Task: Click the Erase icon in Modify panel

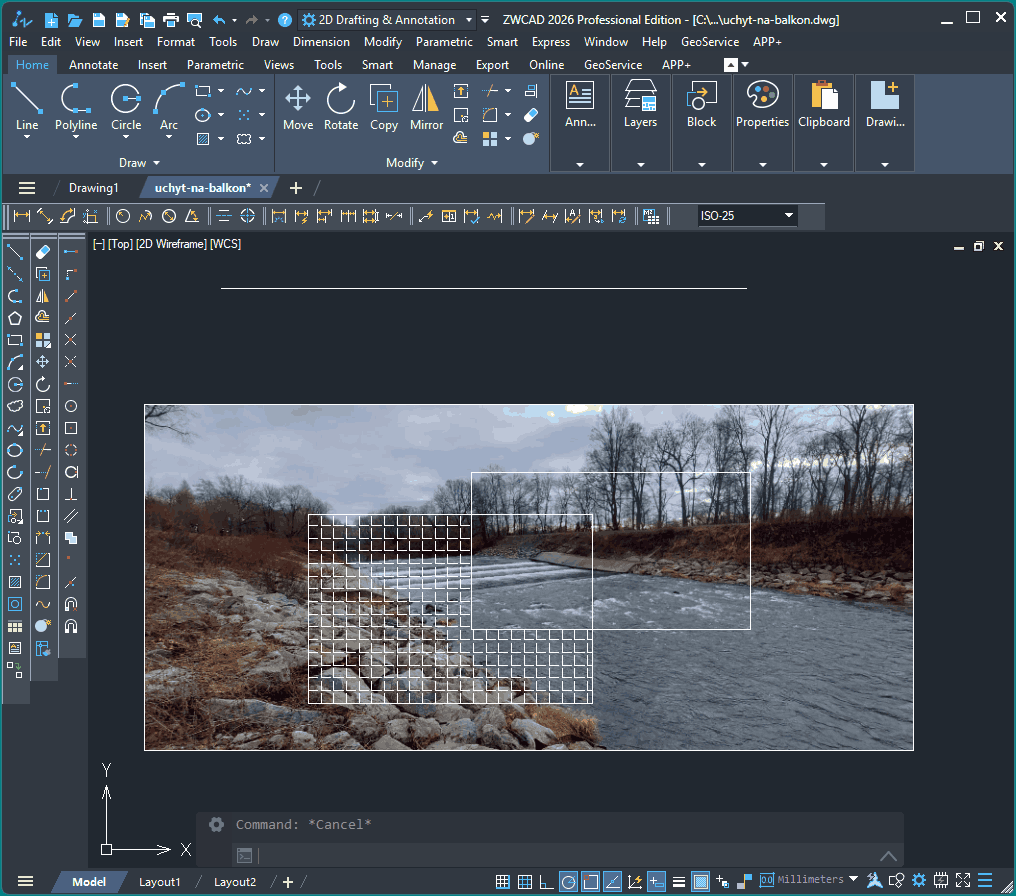Action: coord(531,115)
